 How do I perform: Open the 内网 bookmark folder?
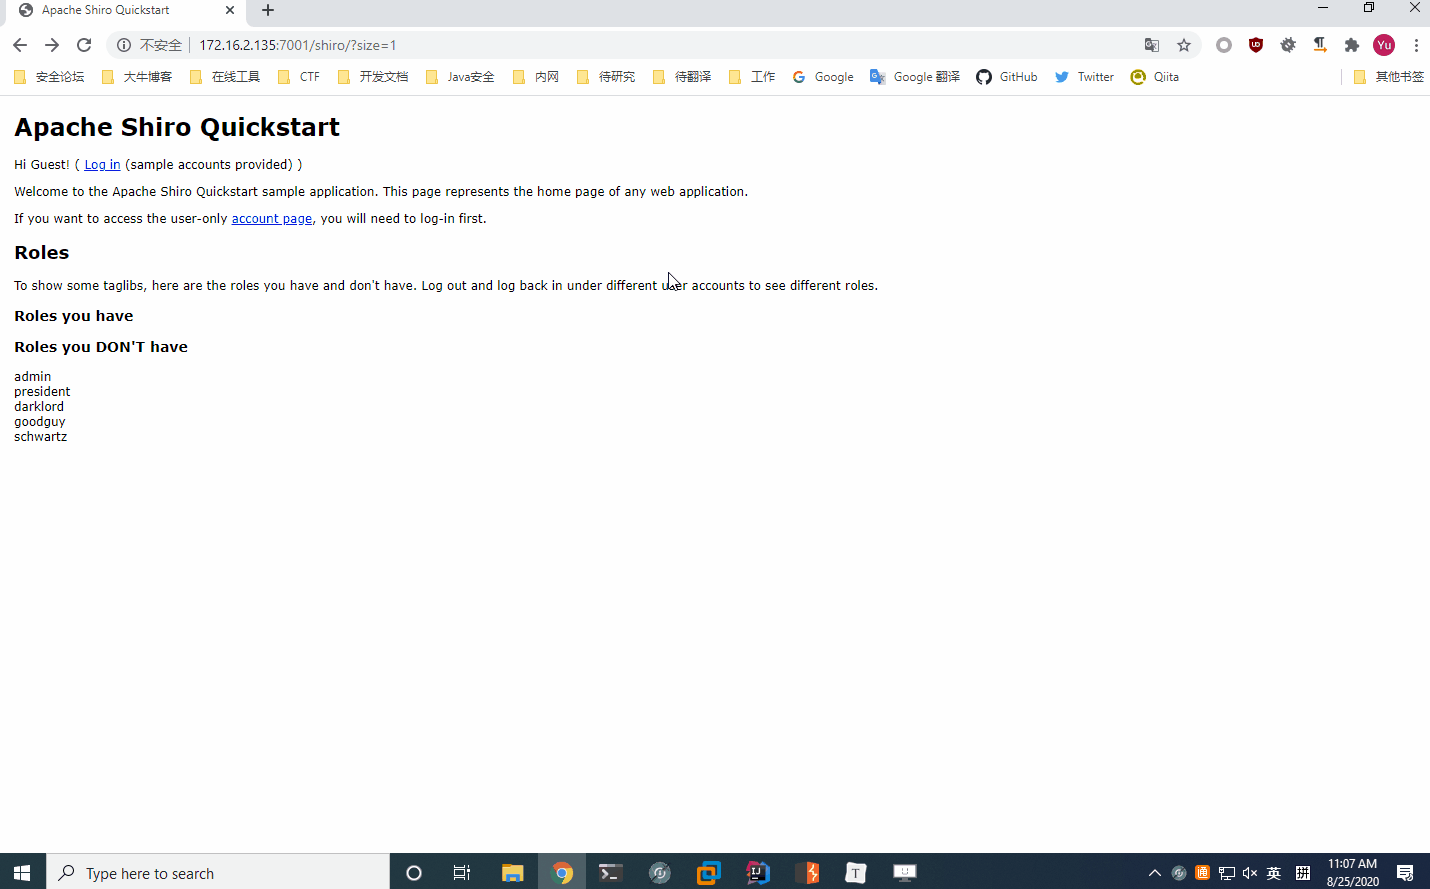(536, 77)
